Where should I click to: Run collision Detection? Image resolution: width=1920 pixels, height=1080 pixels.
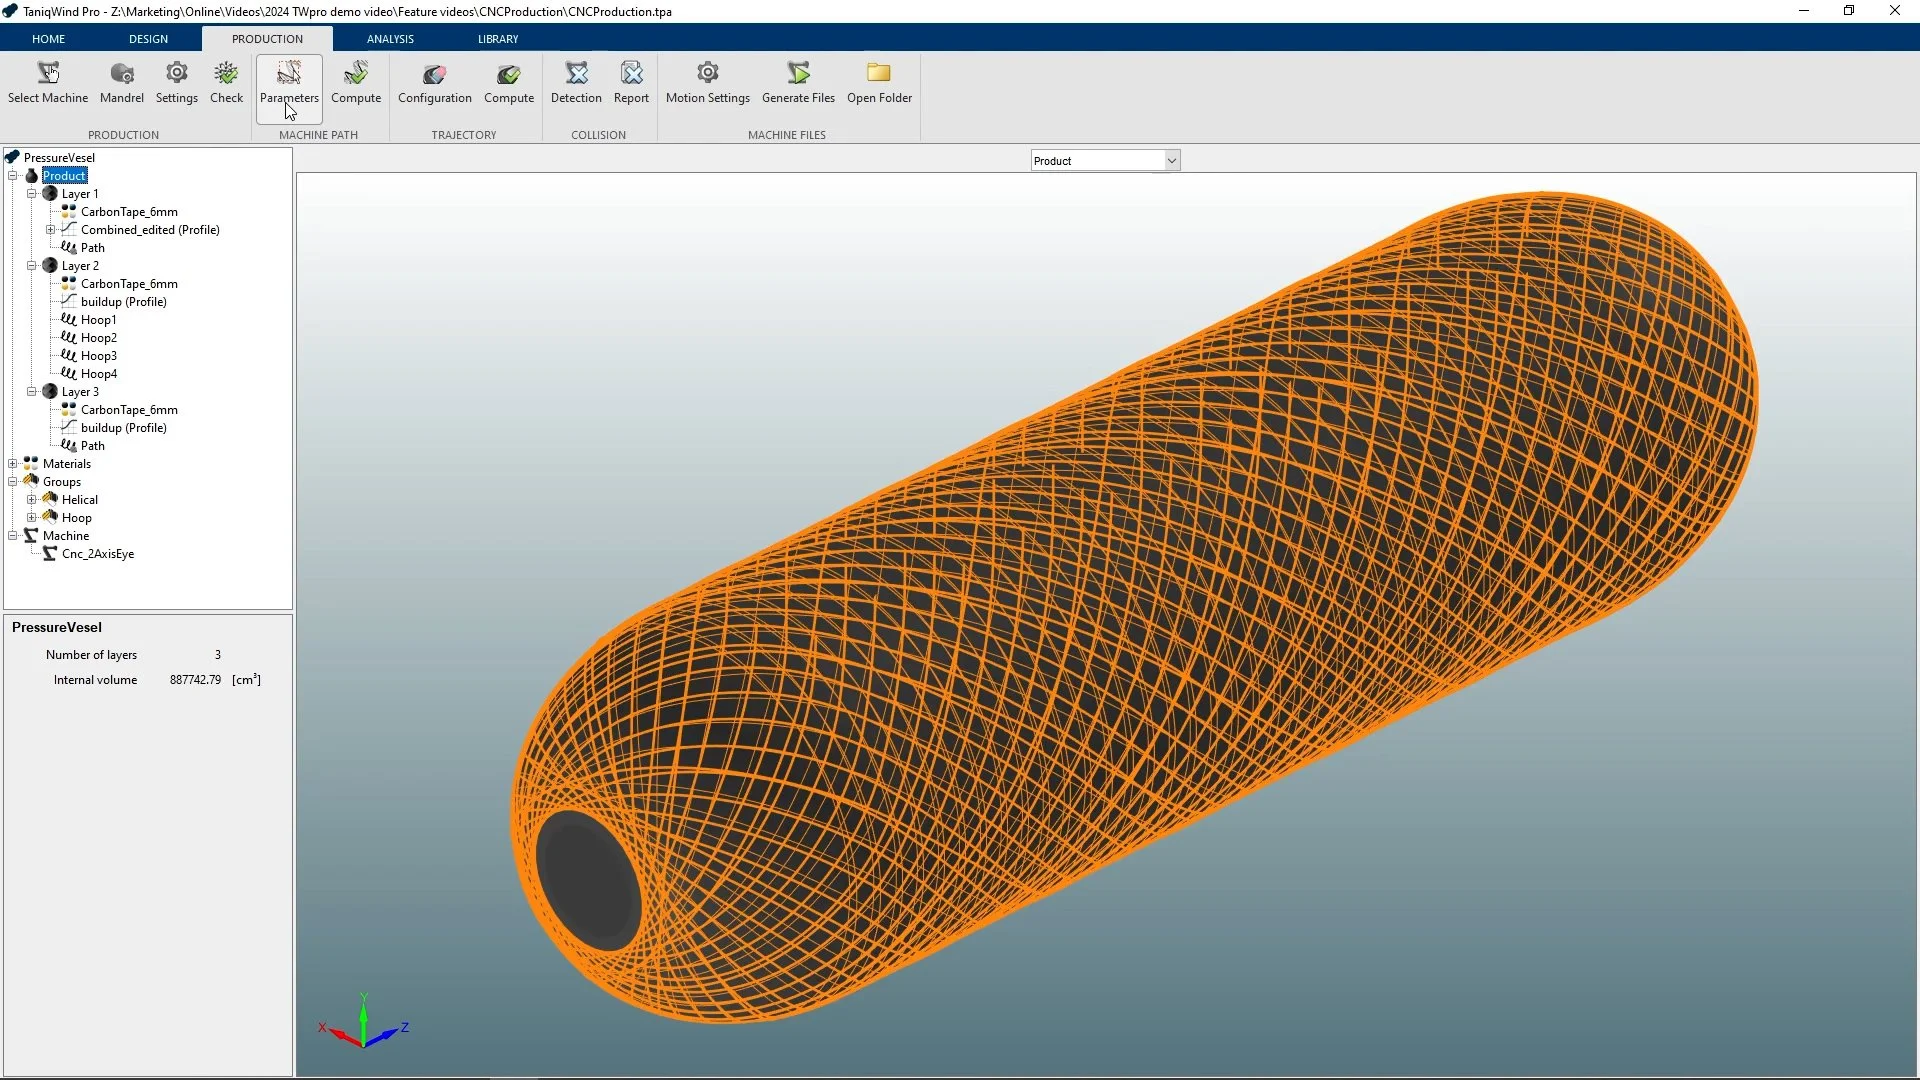click(576, 82)
